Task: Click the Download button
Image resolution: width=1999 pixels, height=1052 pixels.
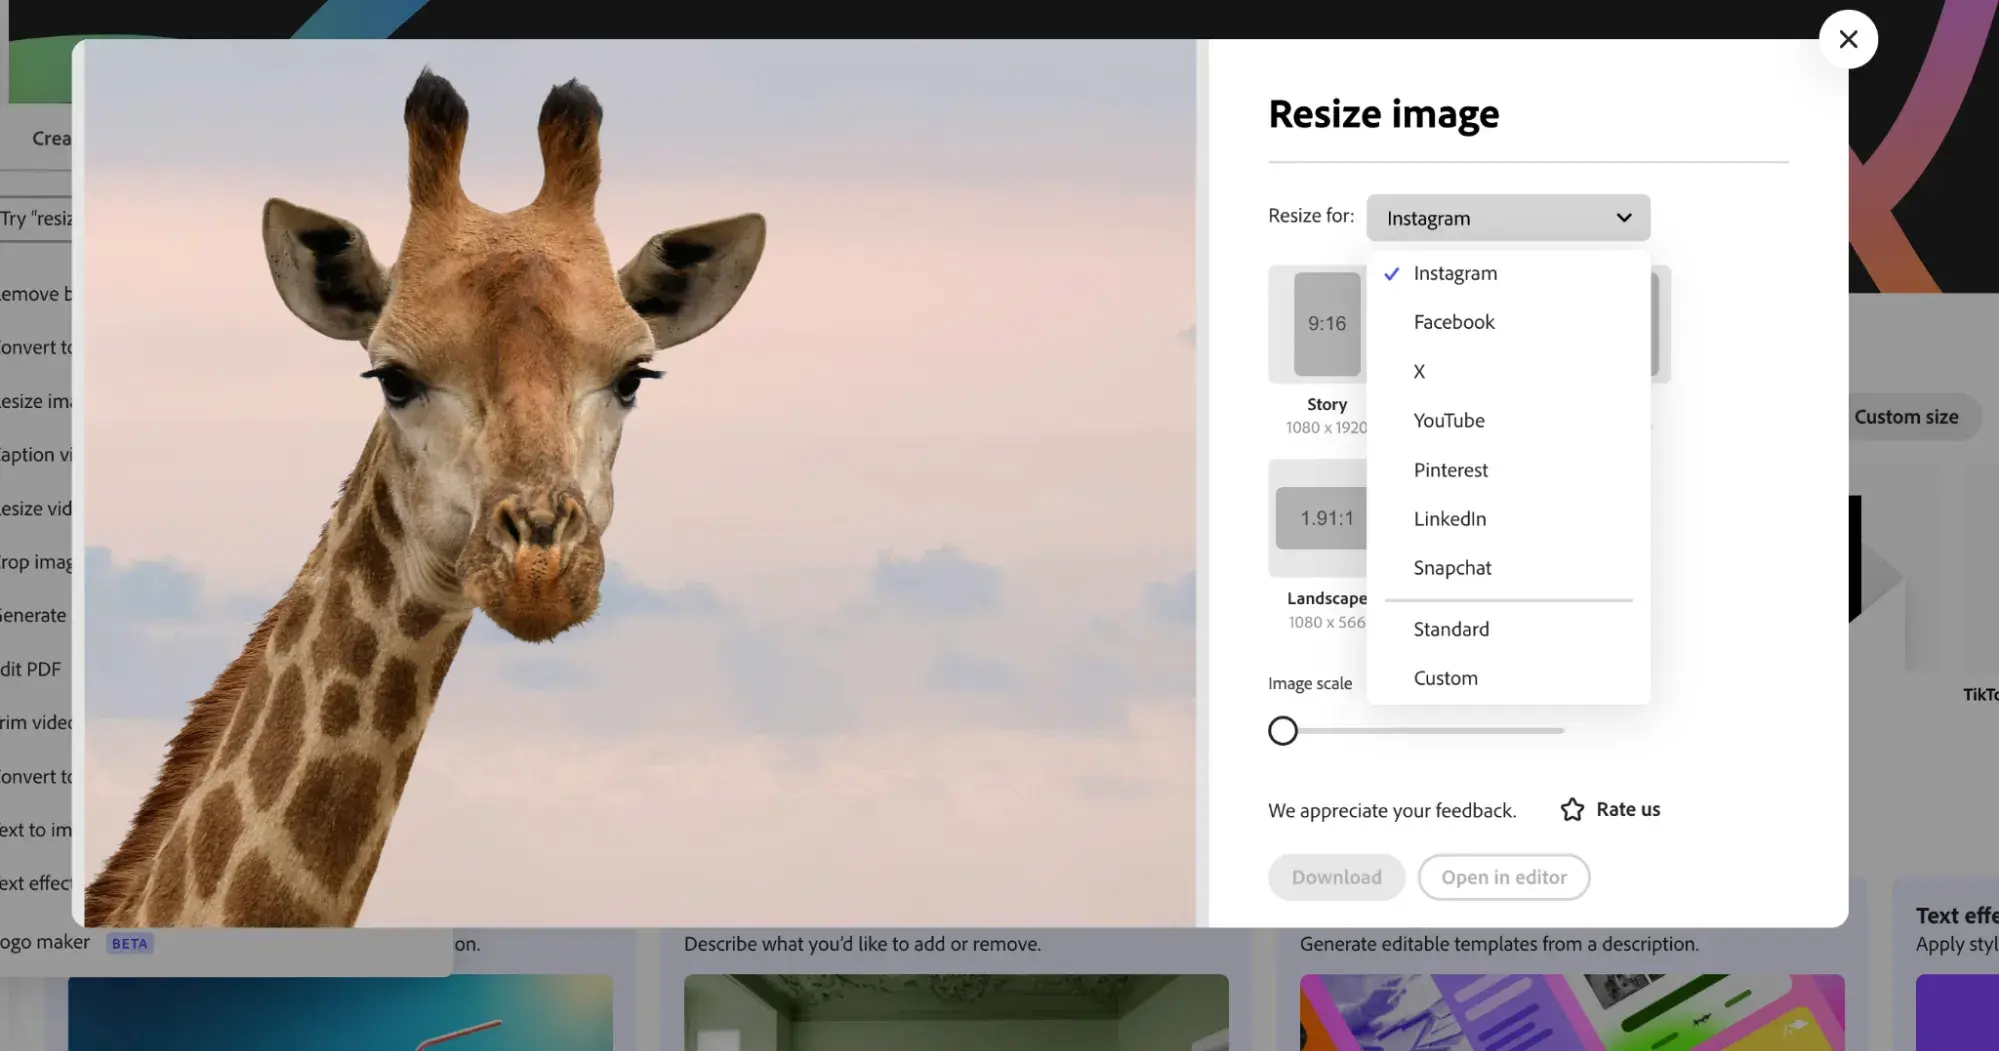Action: [1336, 877]
